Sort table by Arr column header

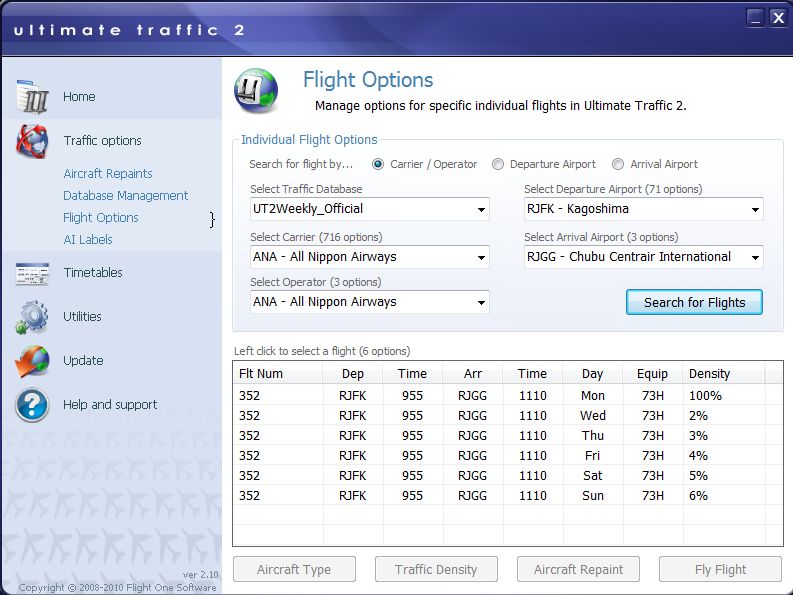(x=472, y=374)
